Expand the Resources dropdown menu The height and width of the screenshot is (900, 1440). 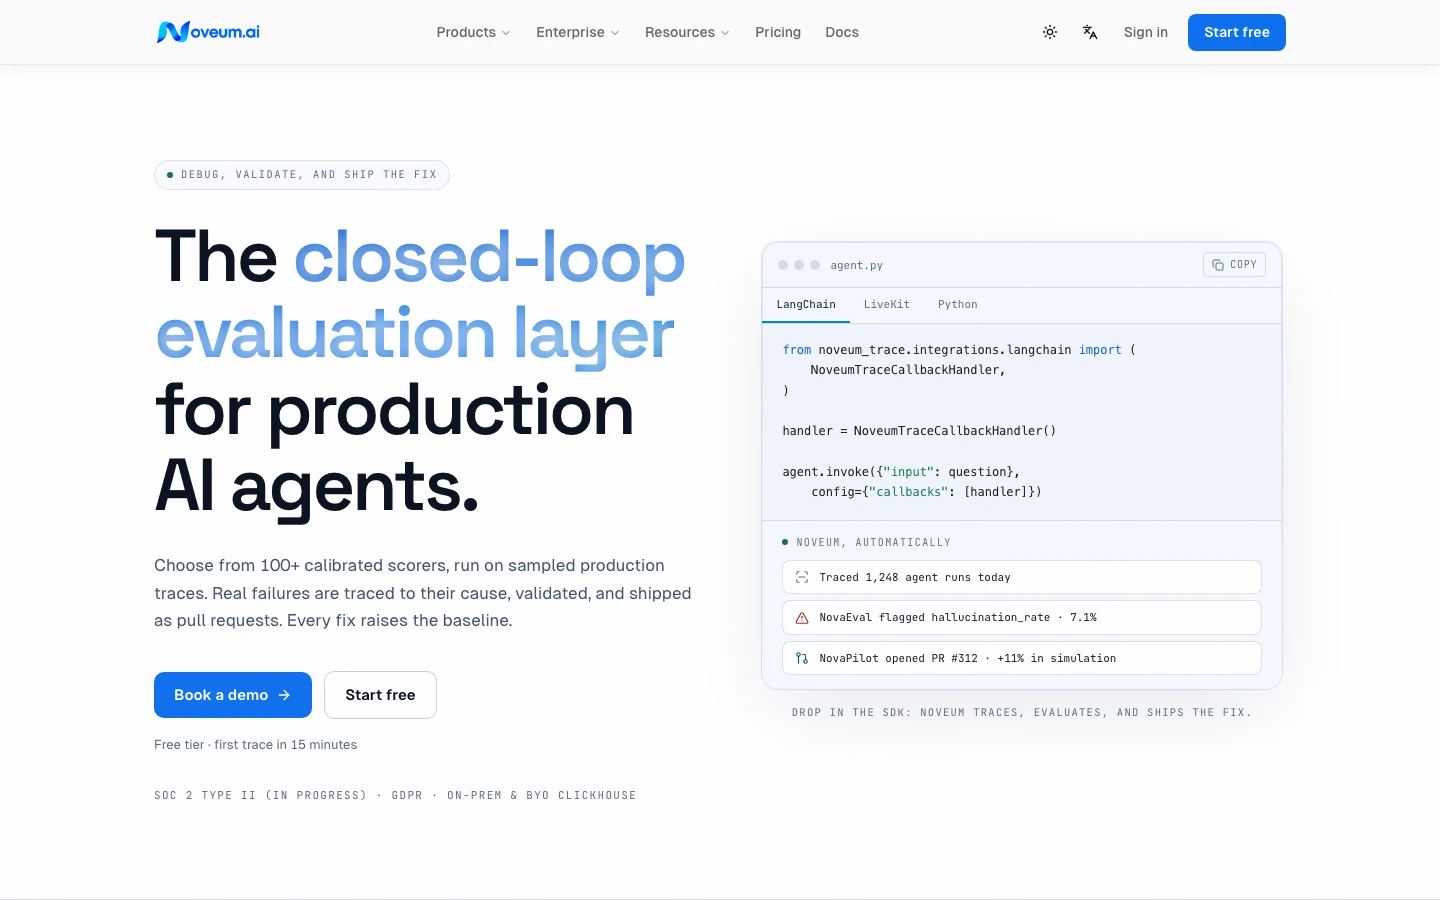click(x=687, y=32)
